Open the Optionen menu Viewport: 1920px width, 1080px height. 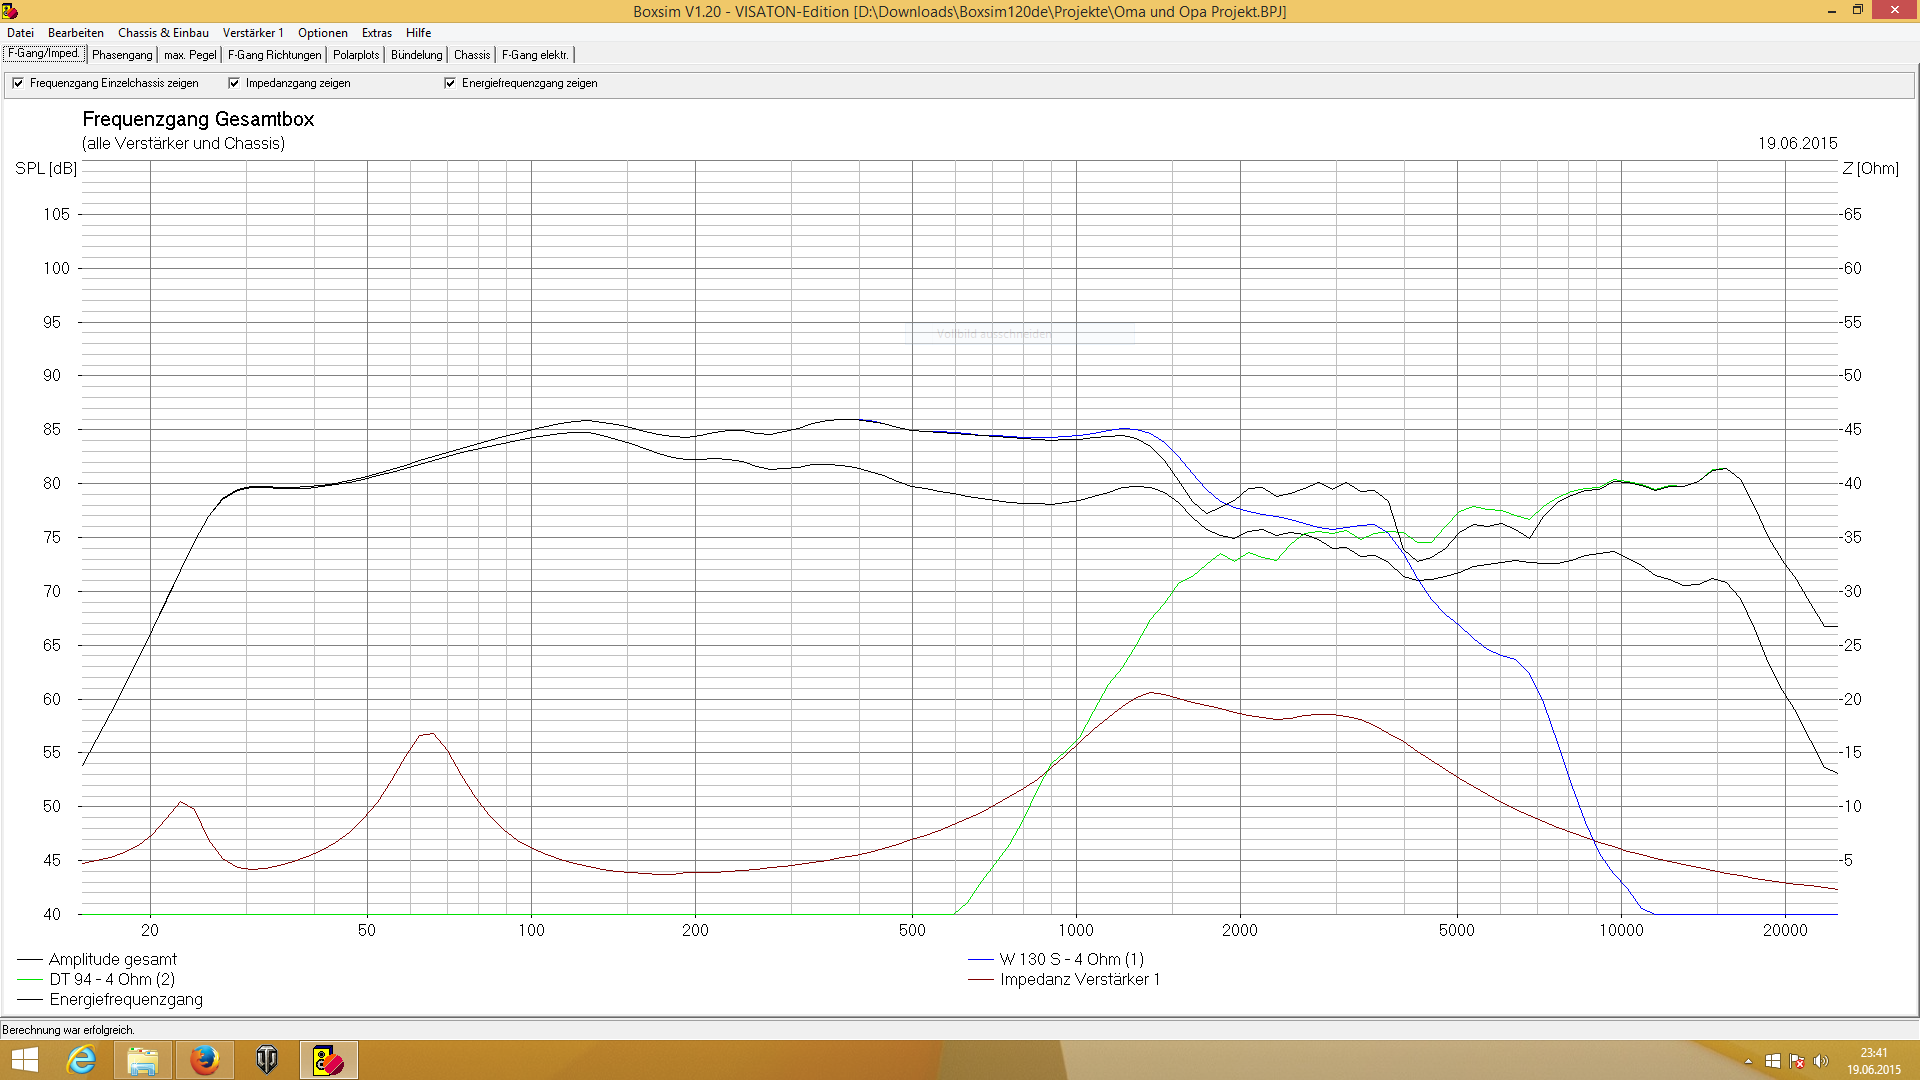[x=322, y=33]
